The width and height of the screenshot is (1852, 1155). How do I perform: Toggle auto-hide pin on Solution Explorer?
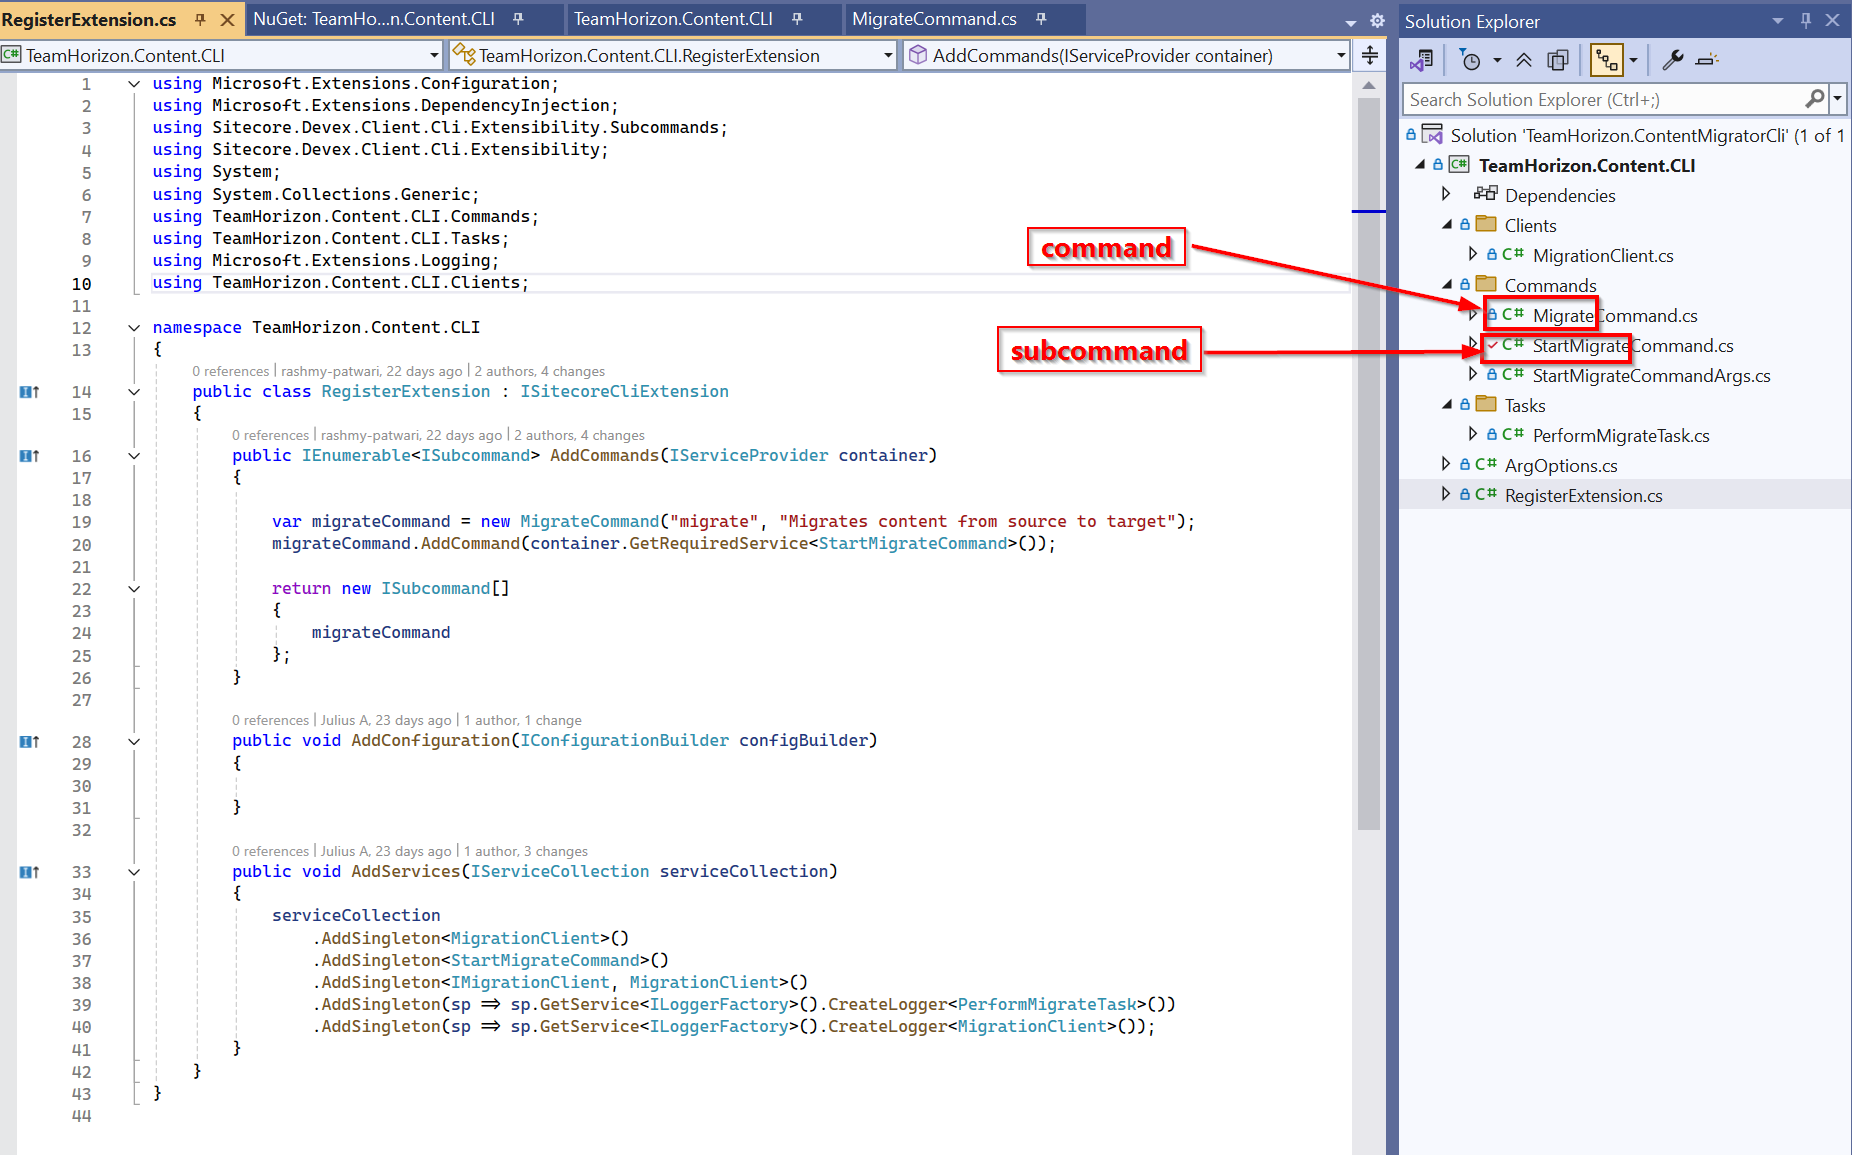click(x=1806, y=21)
